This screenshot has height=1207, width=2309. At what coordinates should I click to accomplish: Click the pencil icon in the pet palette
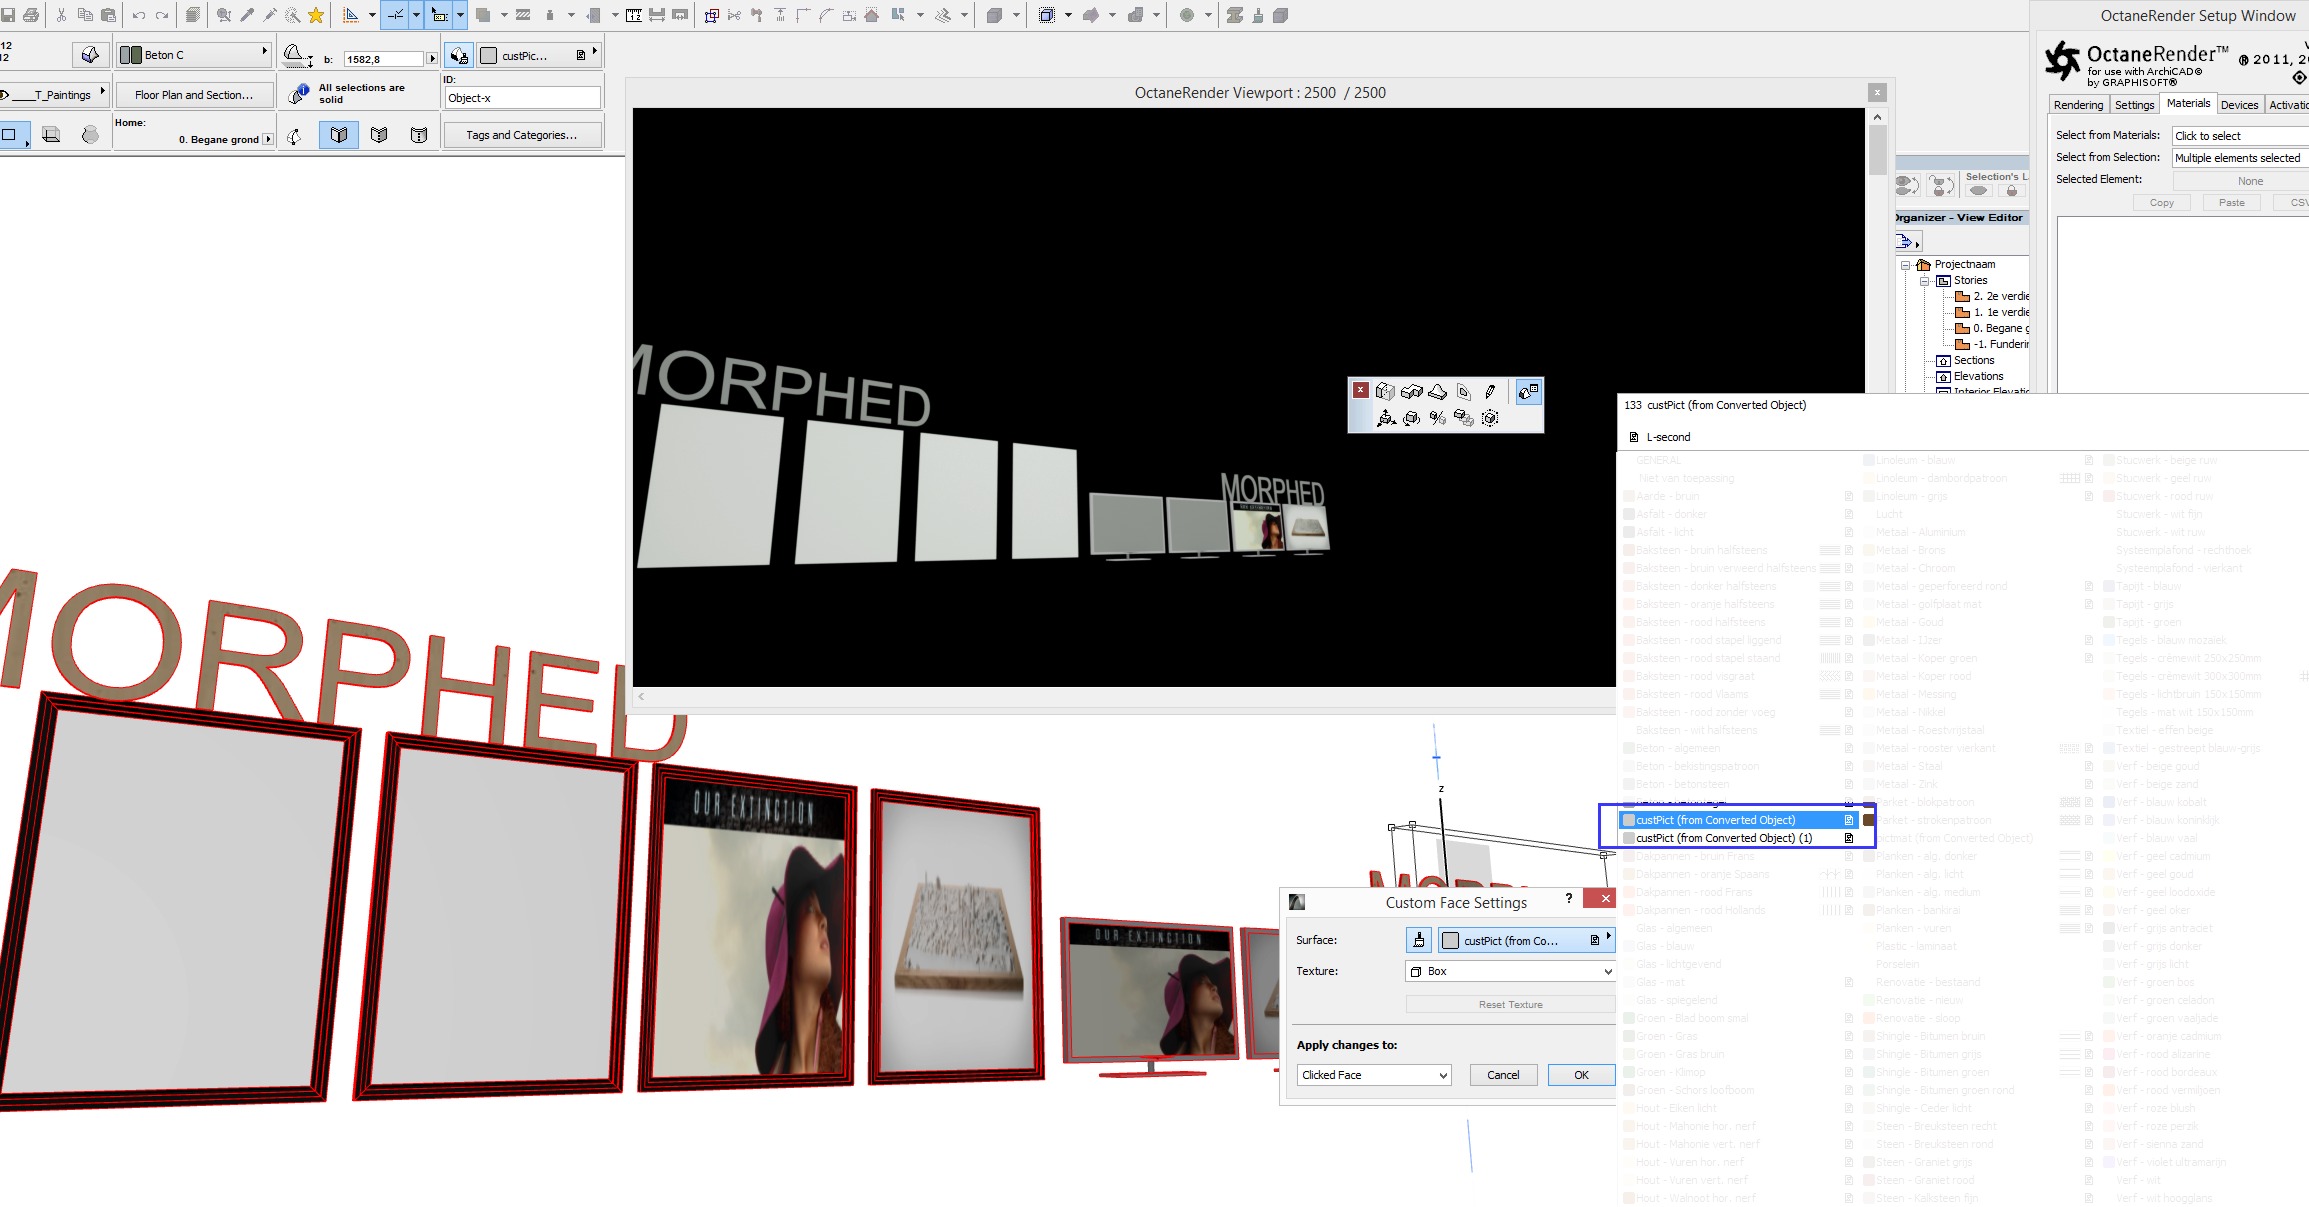point(1490,392)
